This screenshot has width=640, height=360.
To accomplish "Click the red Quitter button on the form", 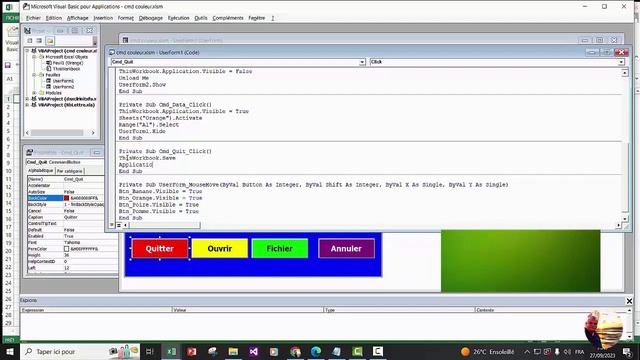I will 160,248.
